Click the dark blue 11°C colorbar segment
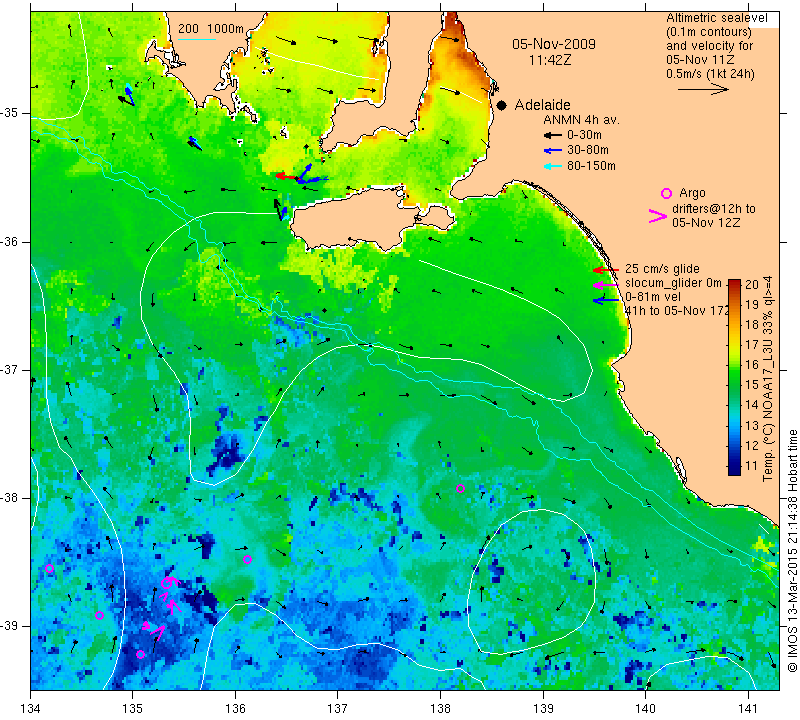This screenshot has width=800, height=720. [734, 466]
